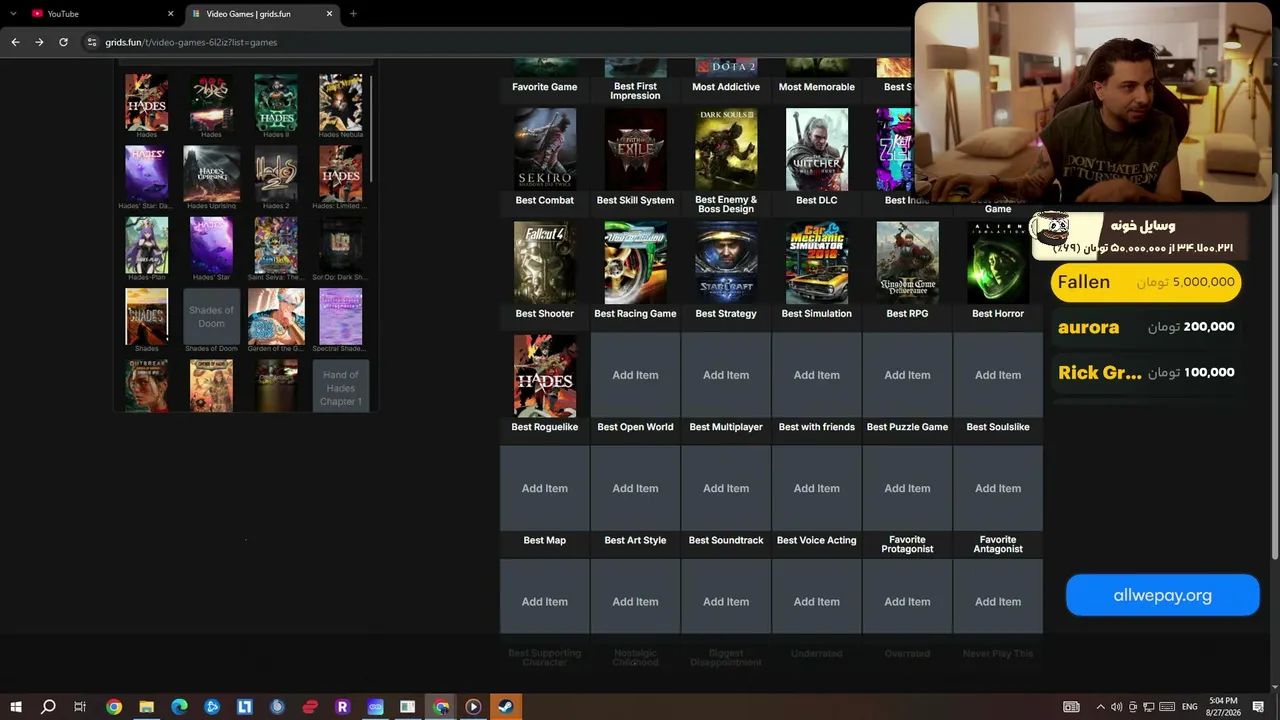The image size is (1280, 720).
Task: Add an item for Best Art Style
Action: coord(635,488)
